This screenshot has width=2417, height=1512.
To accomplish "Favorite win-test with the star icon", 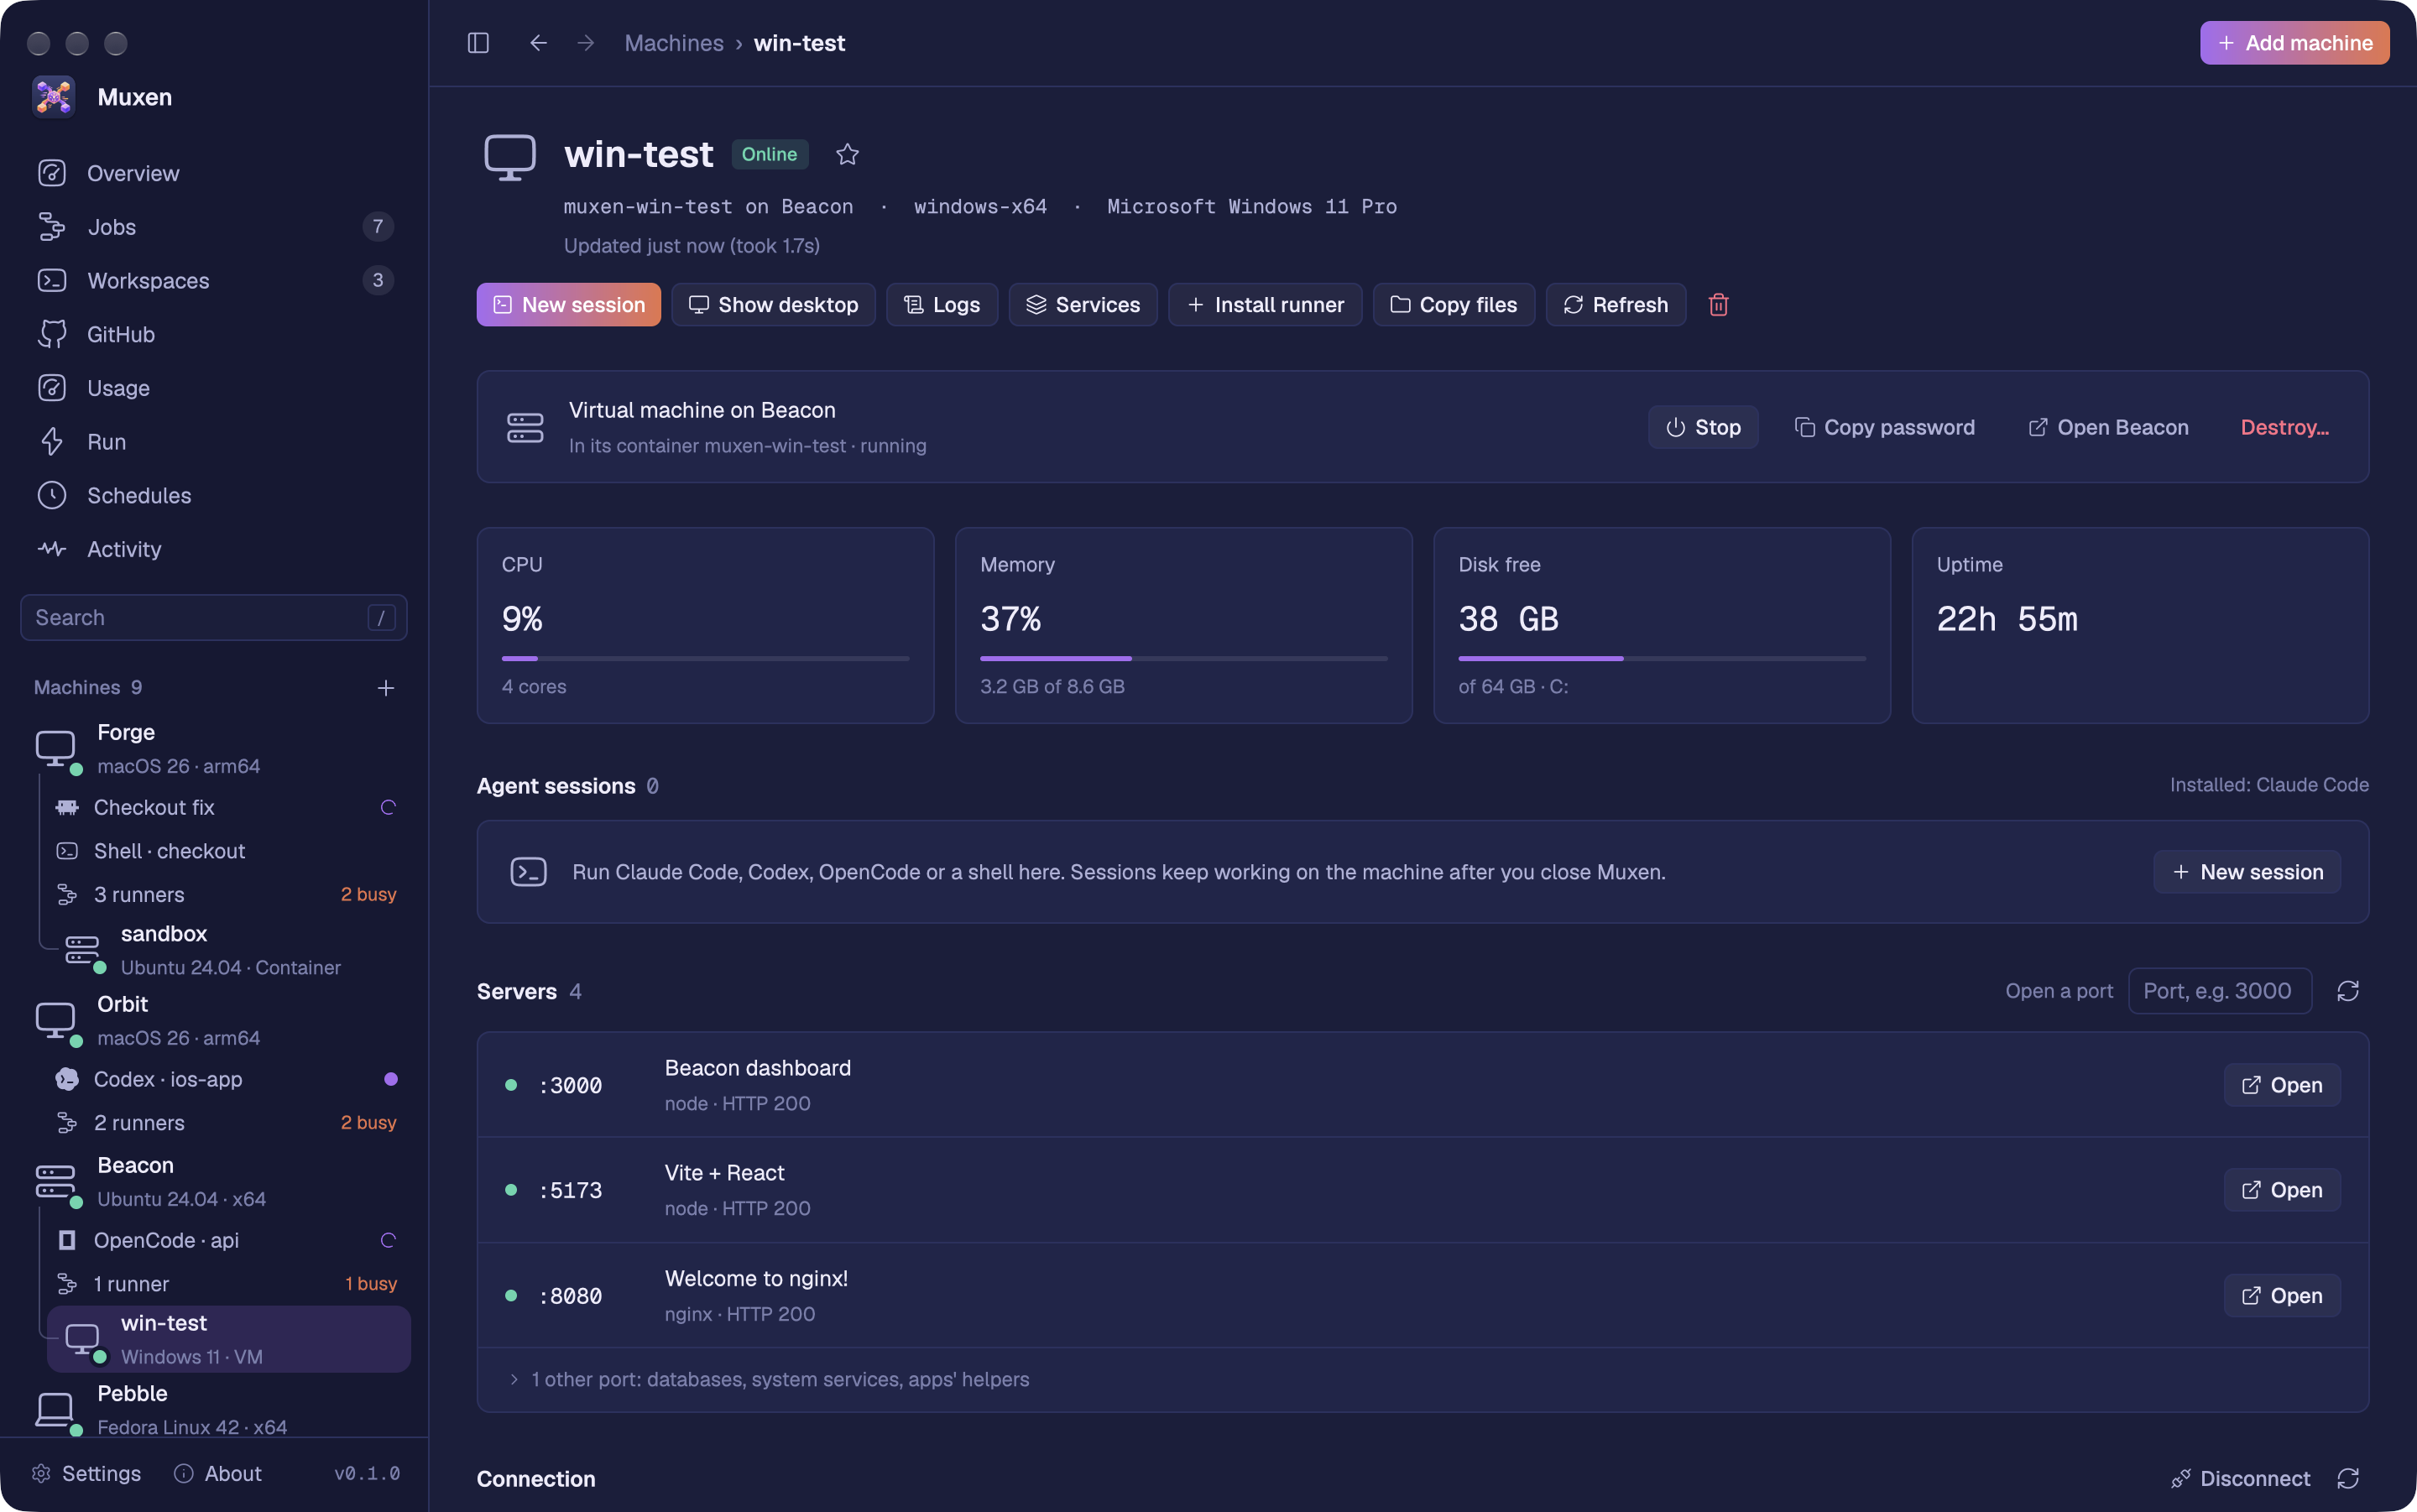I will pyautogui.click(x=847, y=154).
